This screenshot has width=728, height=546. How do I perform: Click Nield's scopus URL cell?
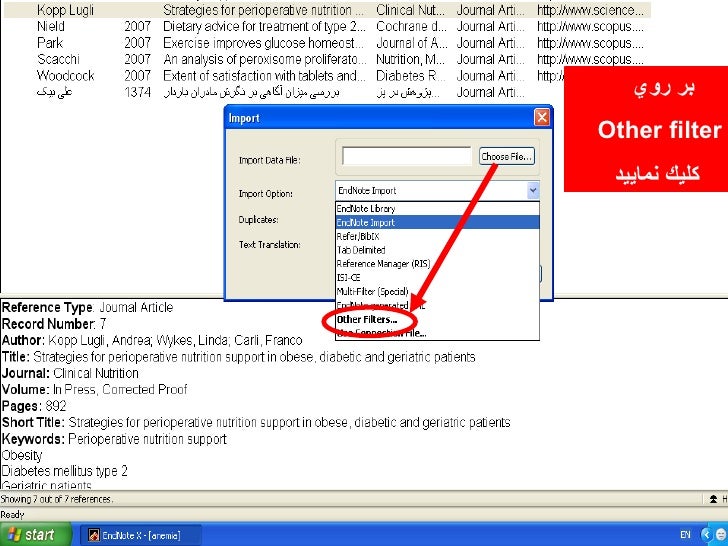(590, 26)
